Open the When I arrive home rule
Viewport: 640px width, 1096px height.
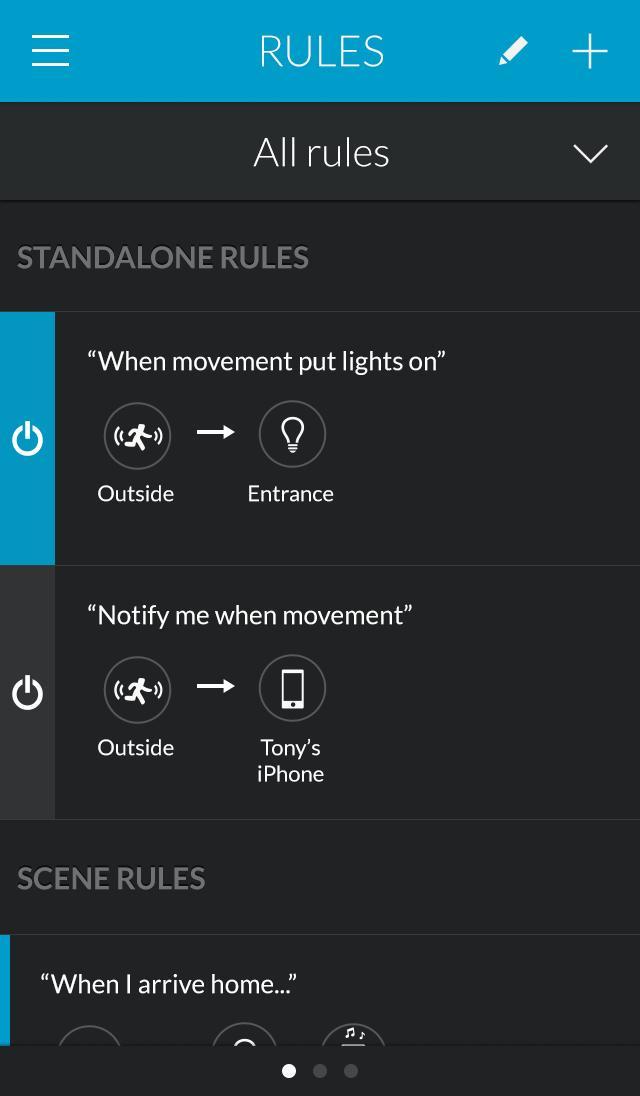pyautogui.click(x=167, y=983)
